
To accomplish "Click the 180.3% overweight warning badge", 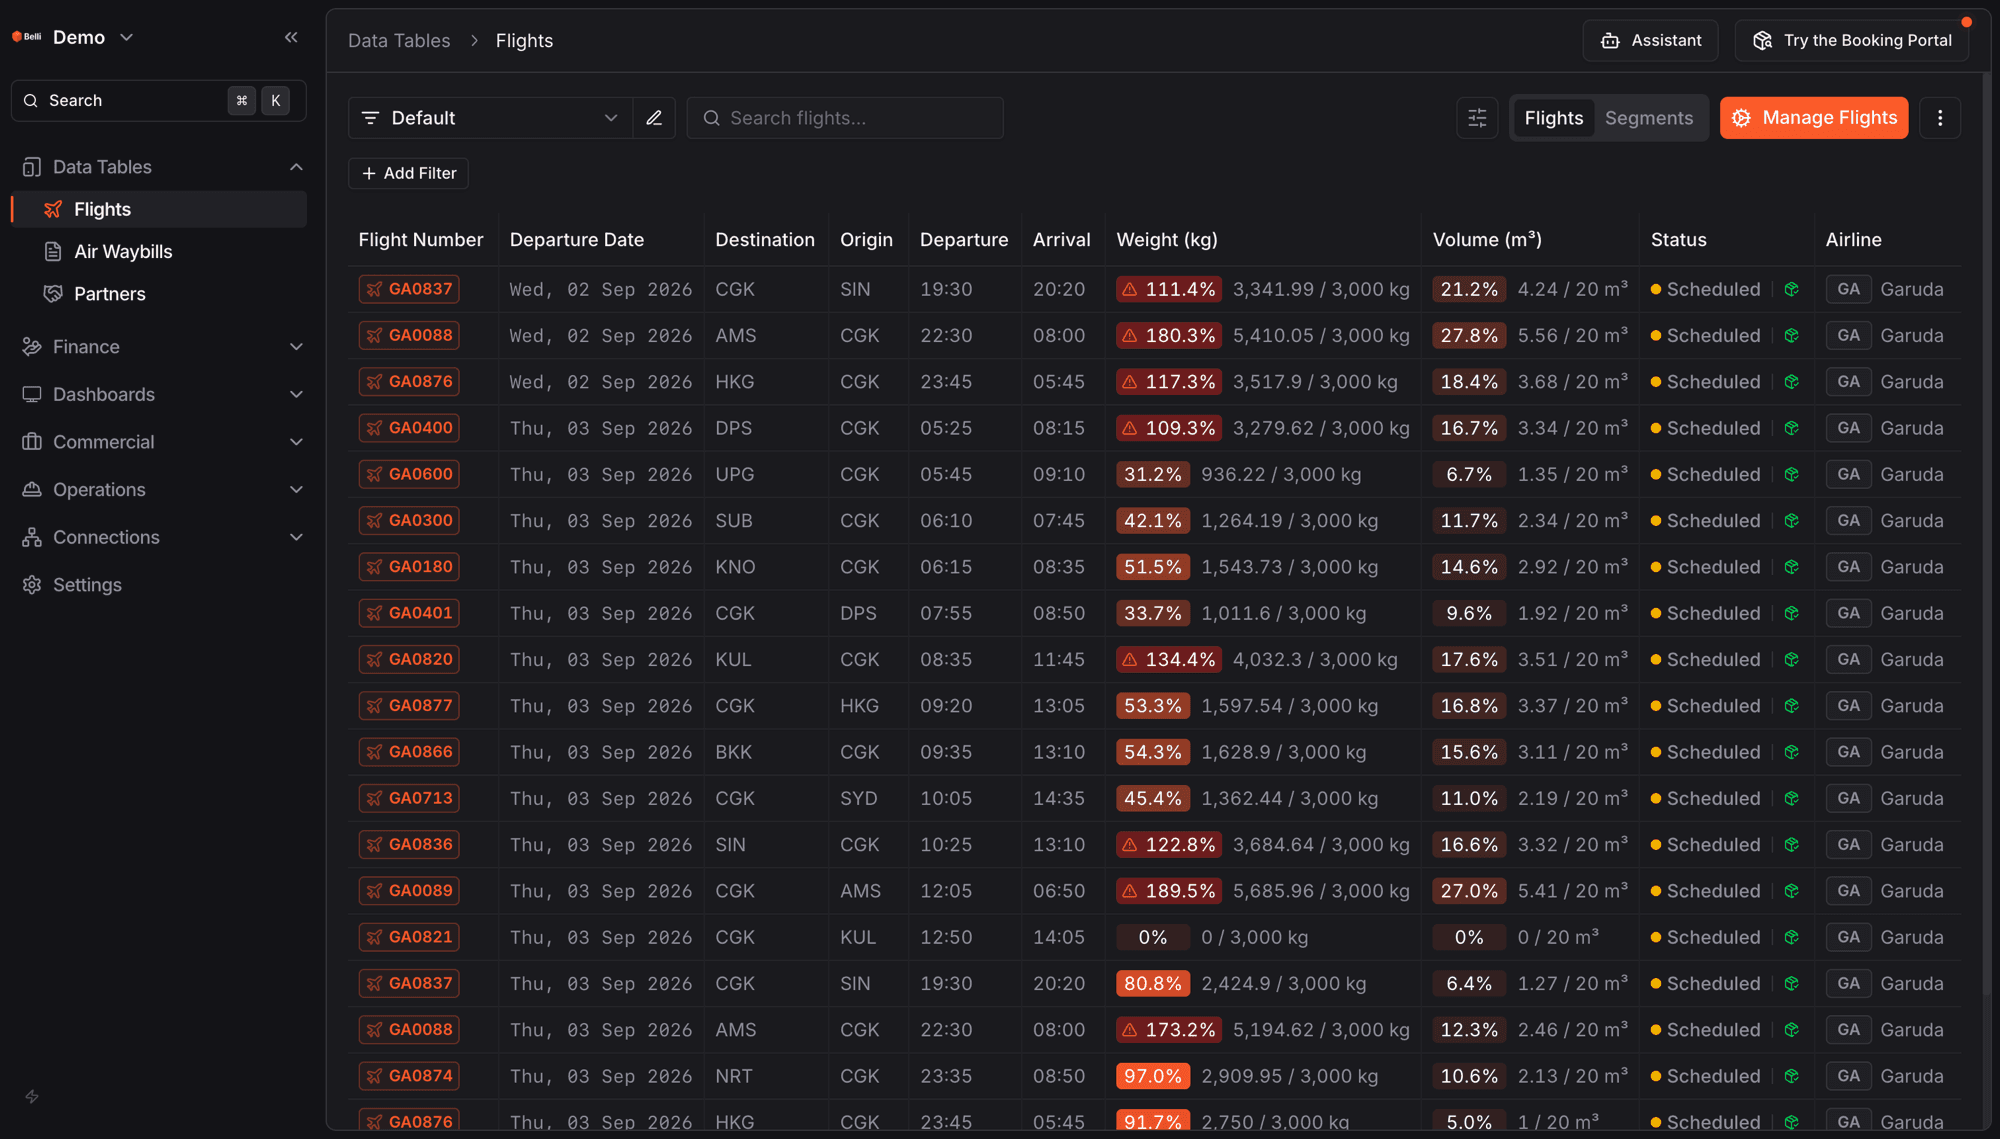I will coord(1169,336).
